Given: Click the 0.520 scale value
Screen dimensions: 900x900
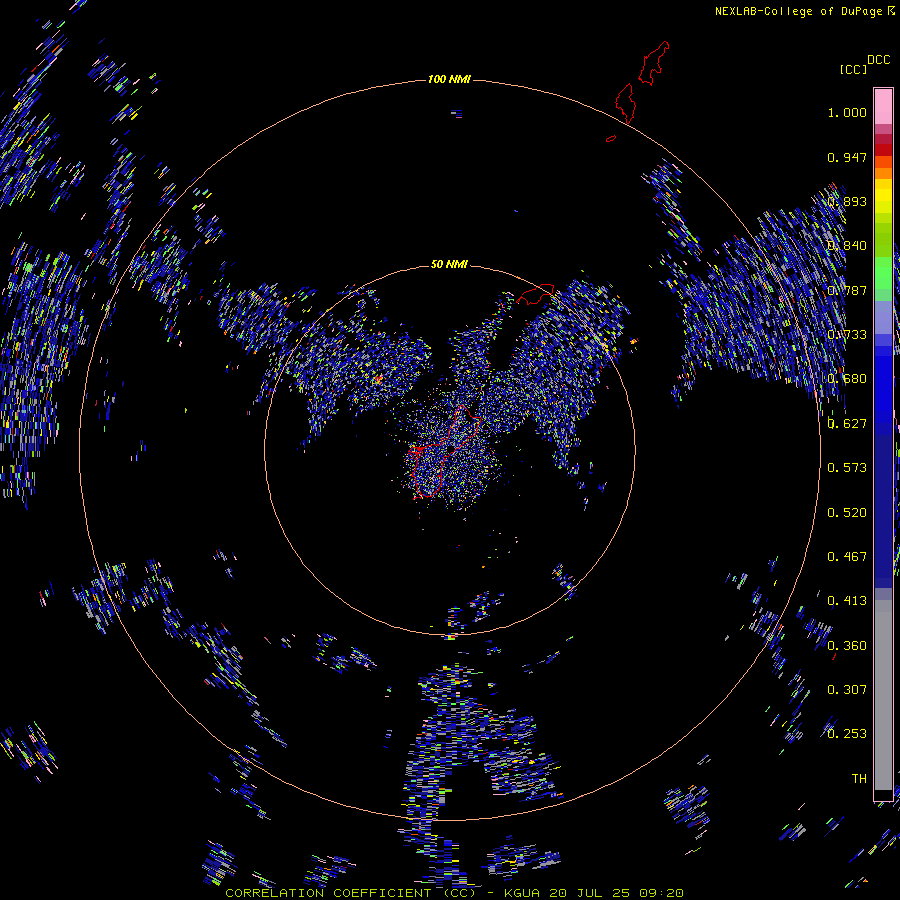Looking at the screenshot, I should [847, 513].
